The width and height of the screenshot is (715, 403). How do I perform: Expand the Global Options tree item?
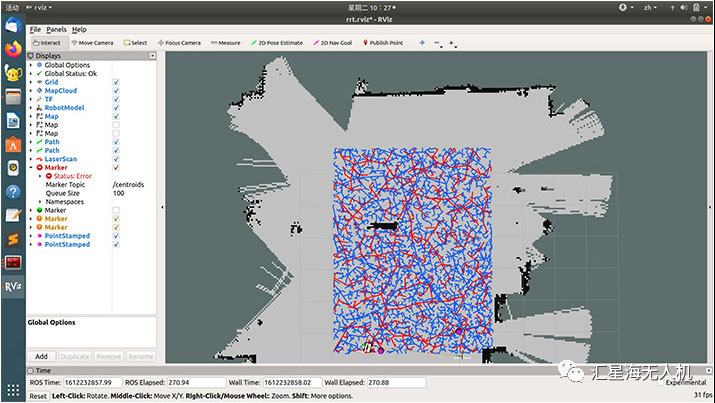[31, 65]
